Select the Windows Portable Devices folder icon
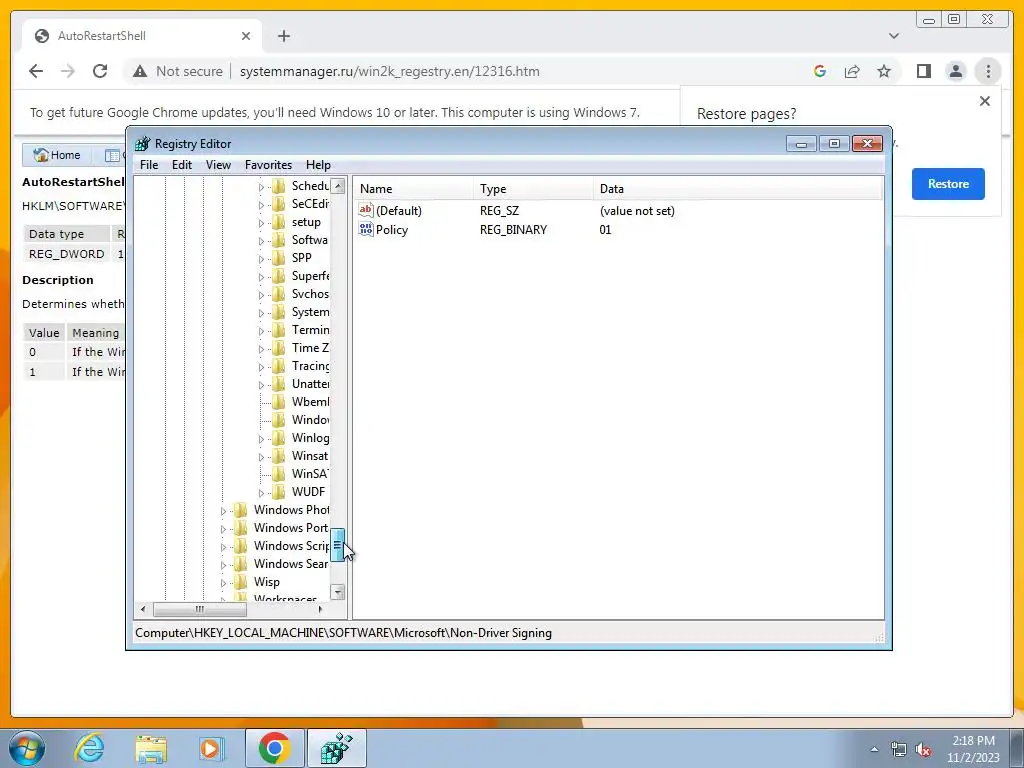This screenshot has height=768, width=1024. [241, 528]
